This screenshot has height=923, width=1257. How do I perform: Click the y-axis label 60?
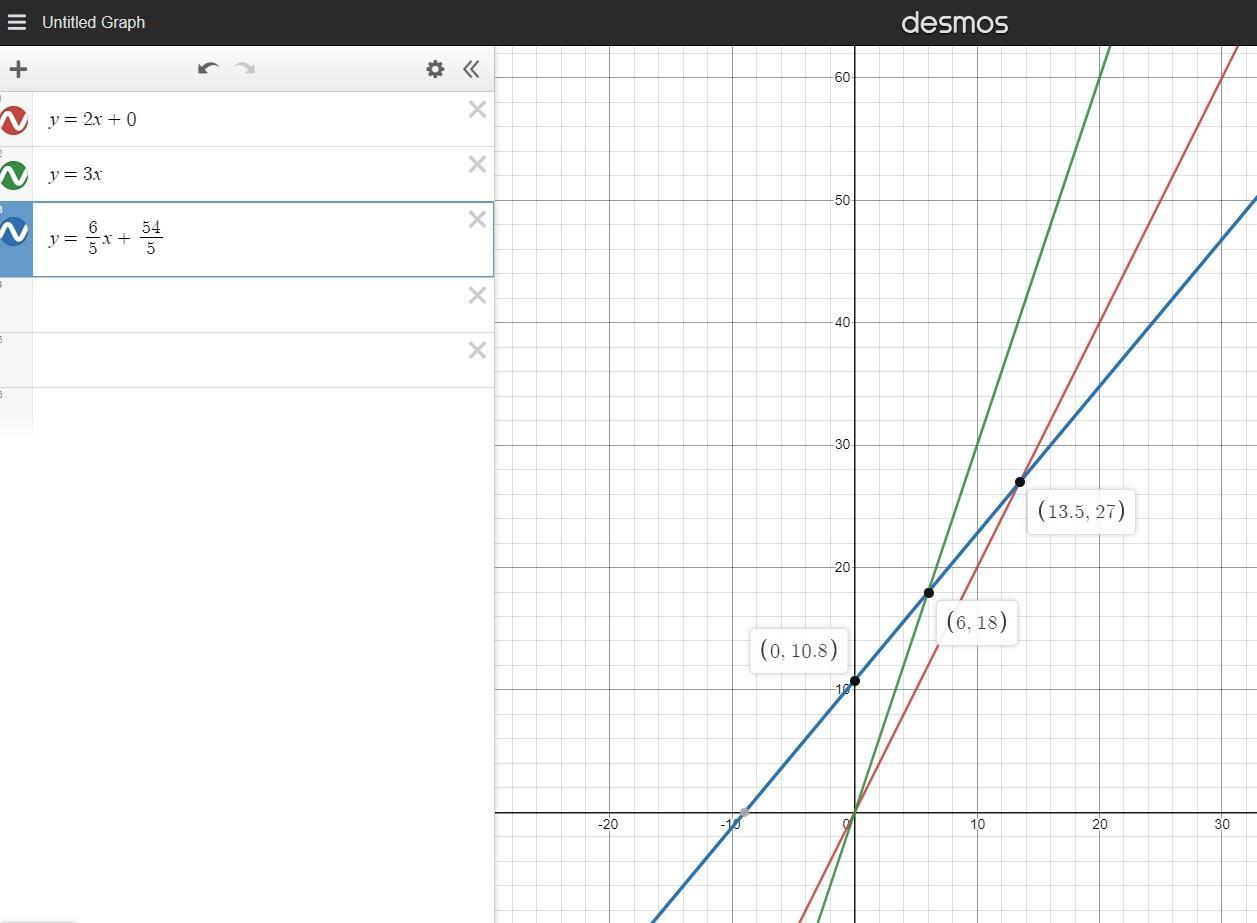(842, 77)
